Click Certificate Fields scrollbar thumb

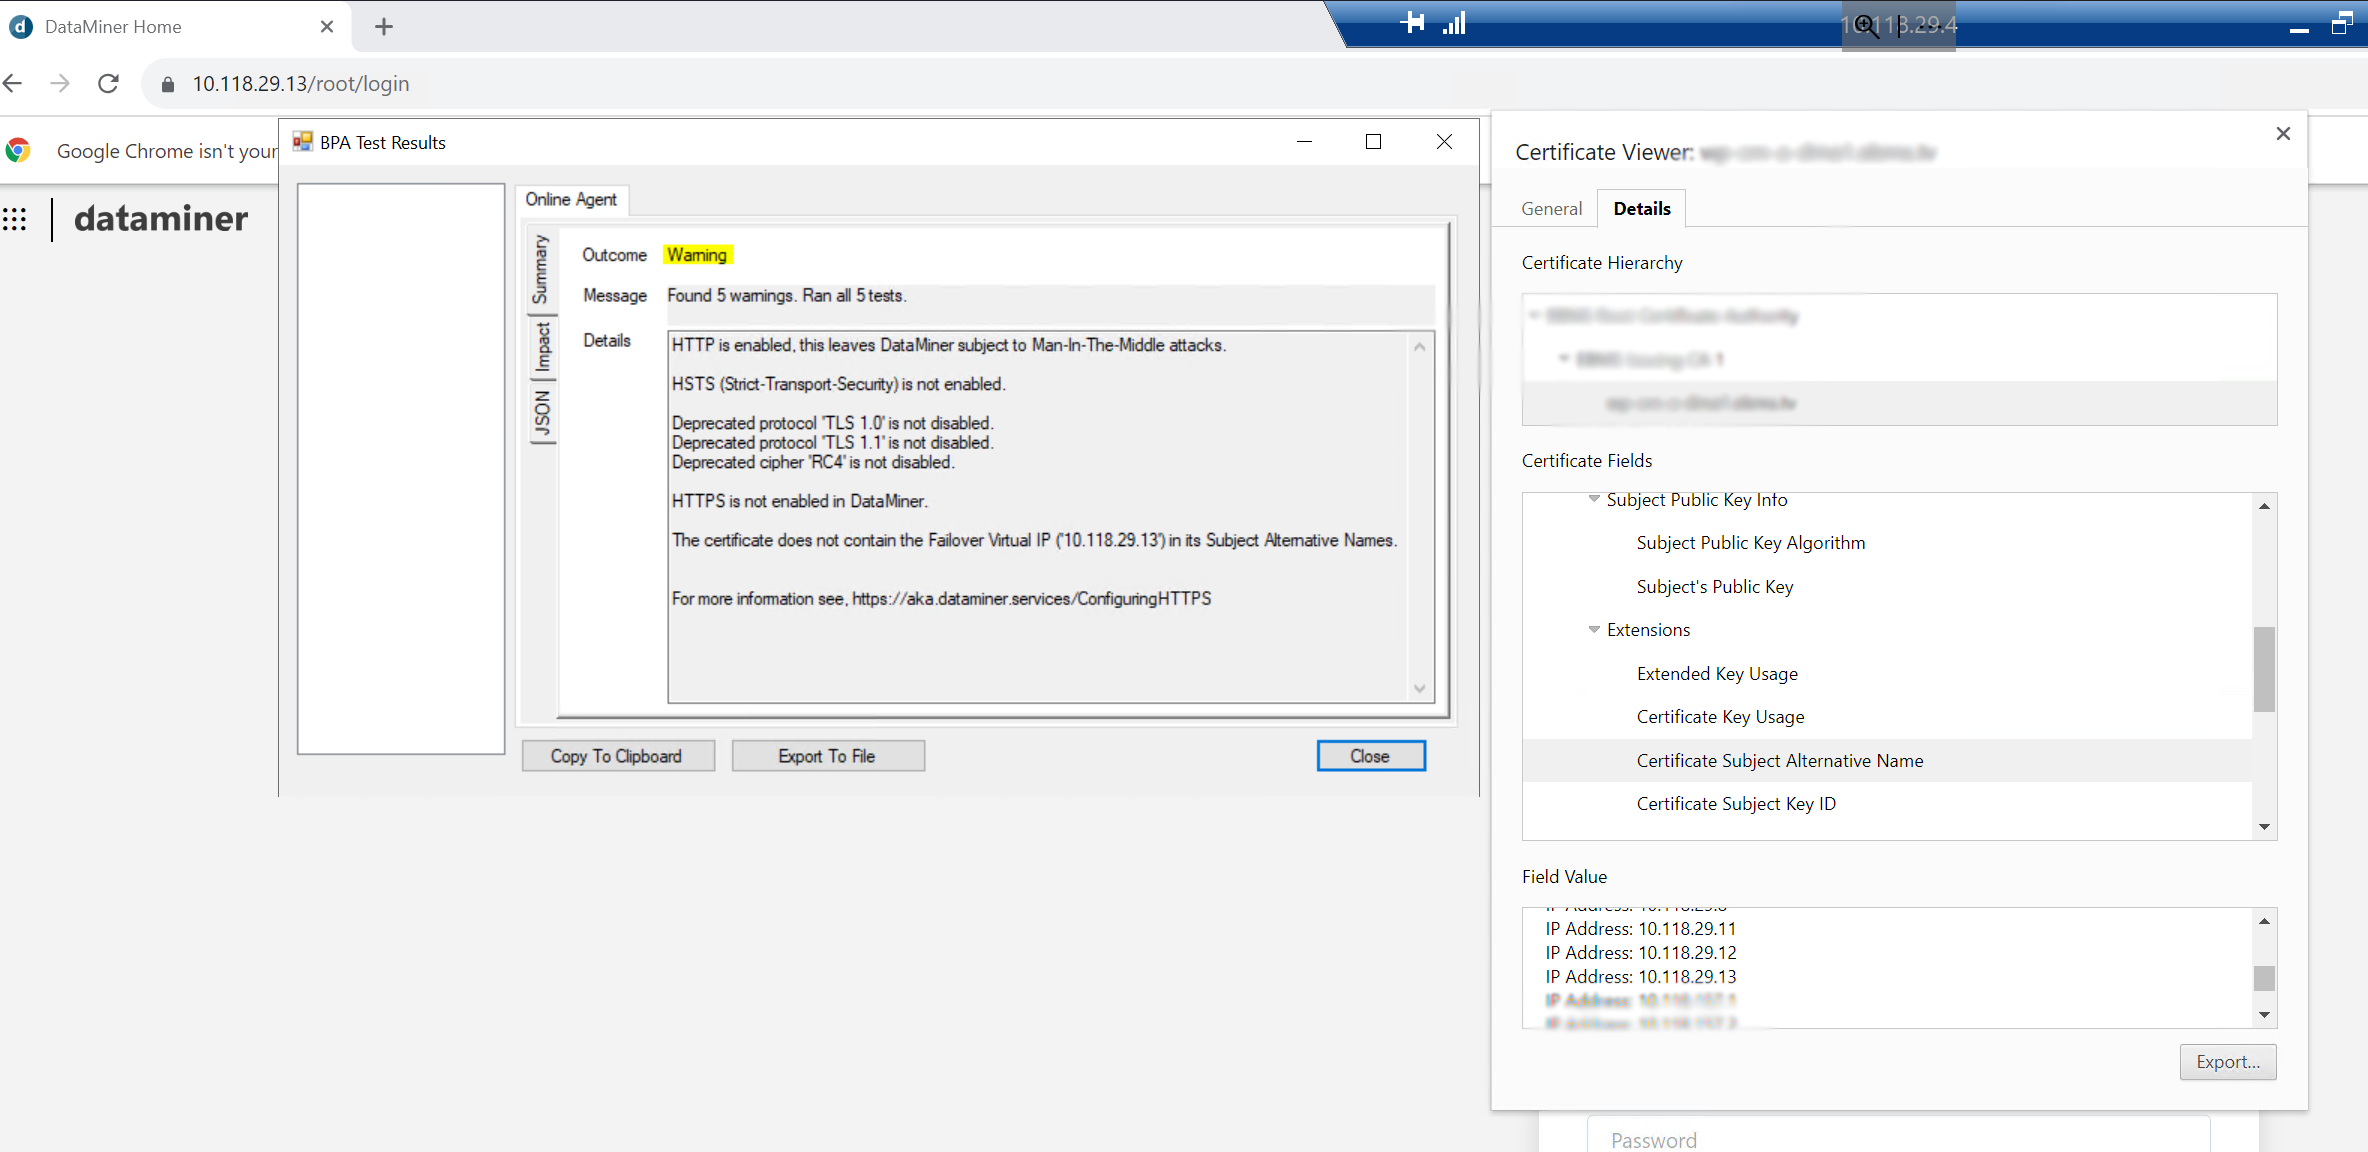2263,669
